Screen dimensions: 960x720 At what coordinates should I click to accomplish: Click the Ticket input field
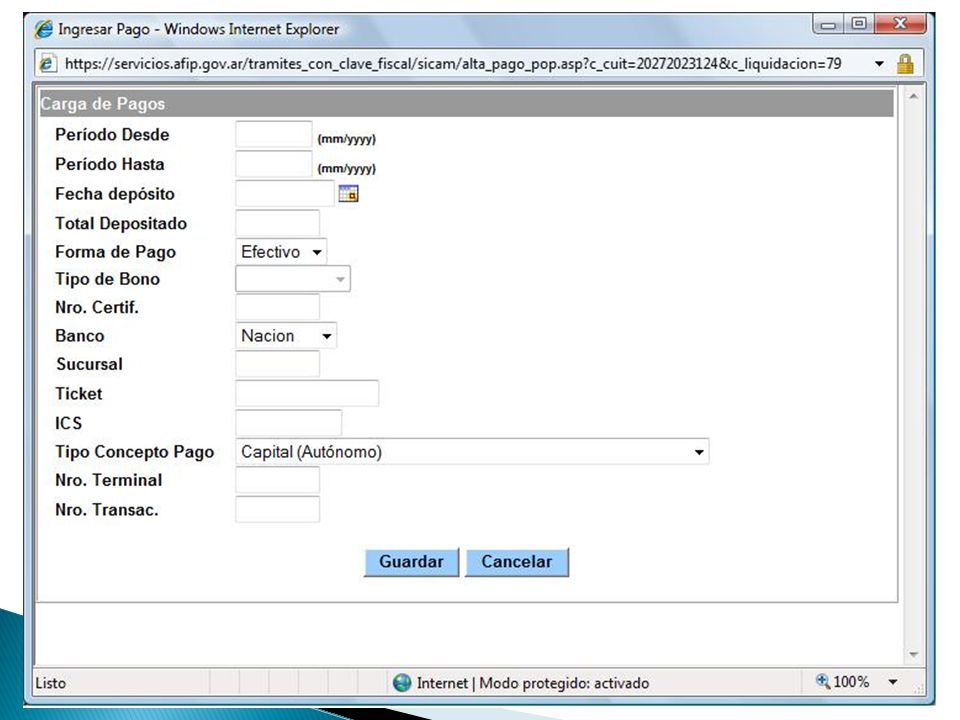[x=307, y=393]
